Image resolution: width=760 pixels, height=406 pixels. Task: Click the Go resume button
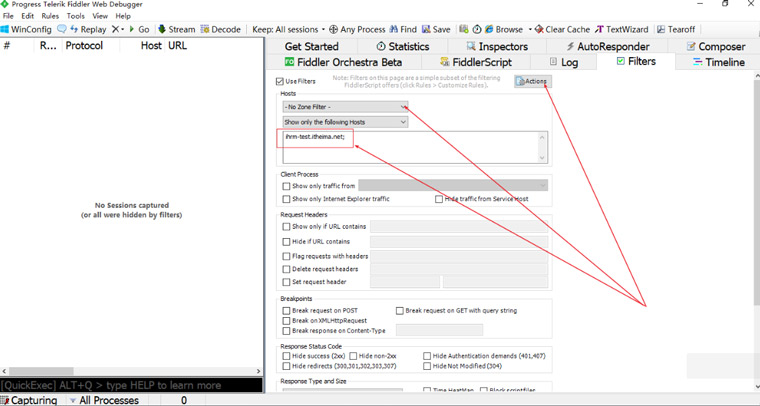click(x=139, y=29)
